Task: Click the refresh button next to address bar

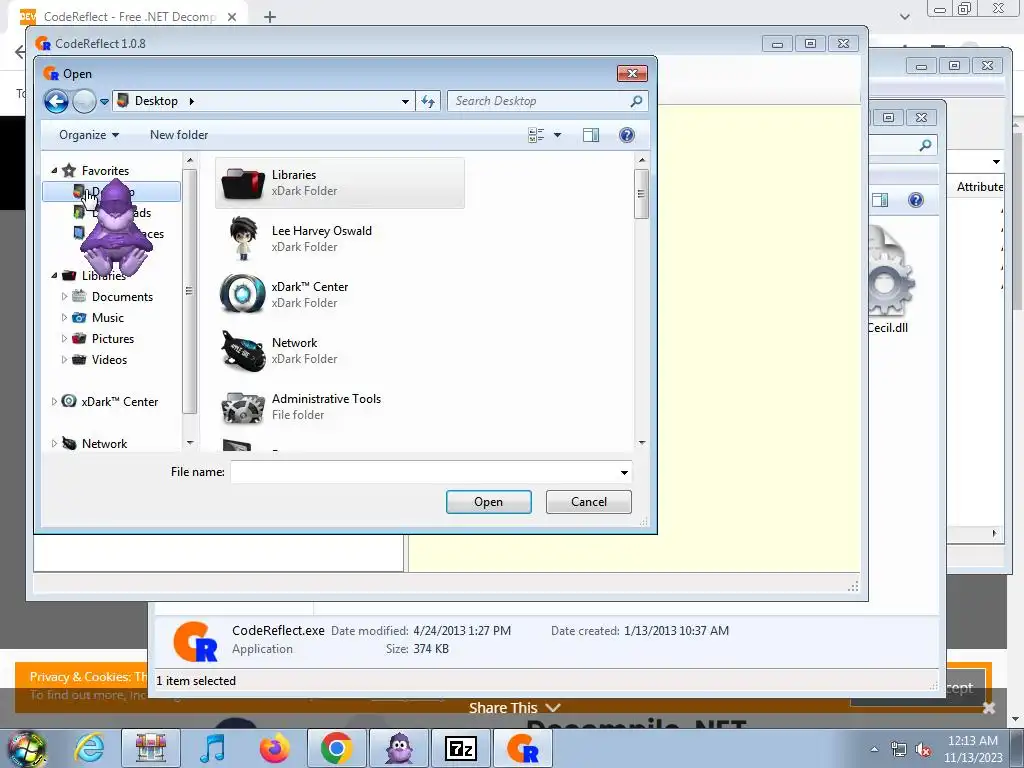Action: click(x=428, y=101)
